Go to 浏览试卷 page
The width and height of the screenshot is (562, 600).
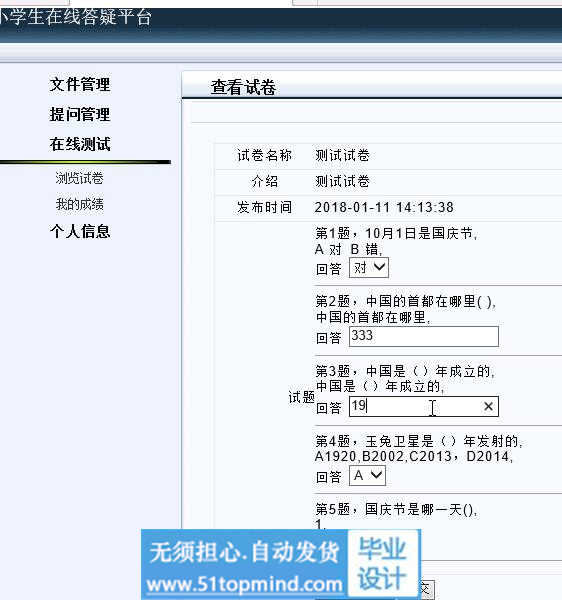click(x=80, y=178)
